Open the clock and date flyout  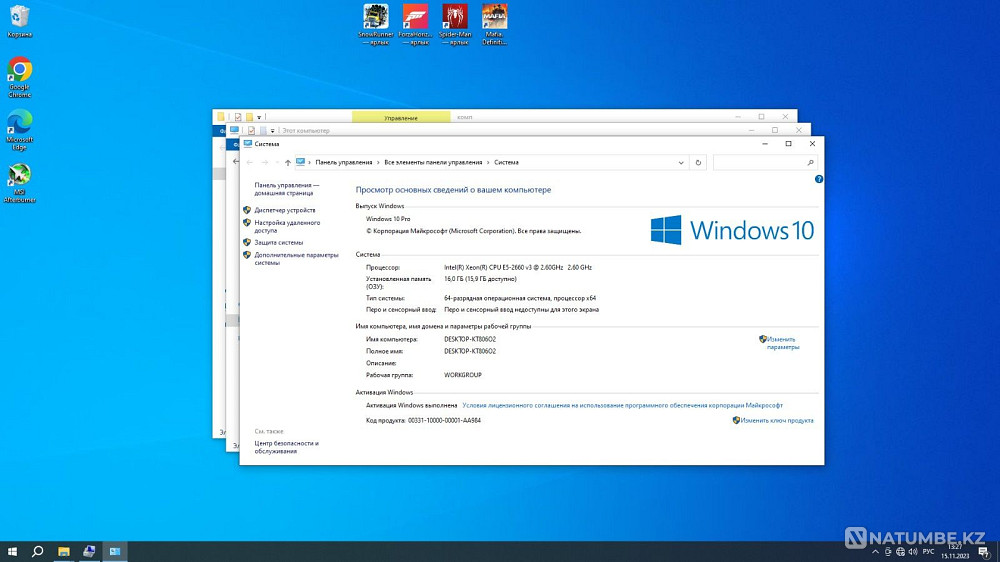[955, 551]
